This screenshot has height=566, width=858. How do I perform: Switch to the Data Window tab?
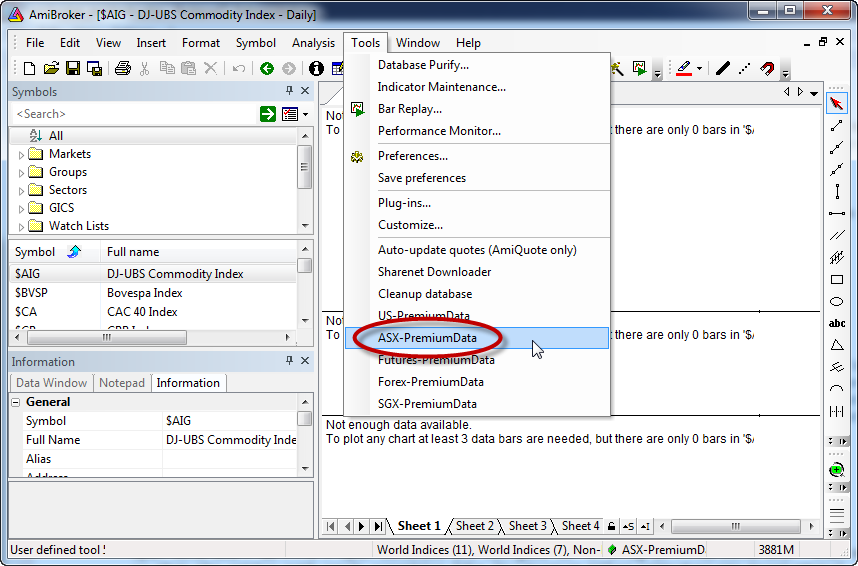pos(51,383)
